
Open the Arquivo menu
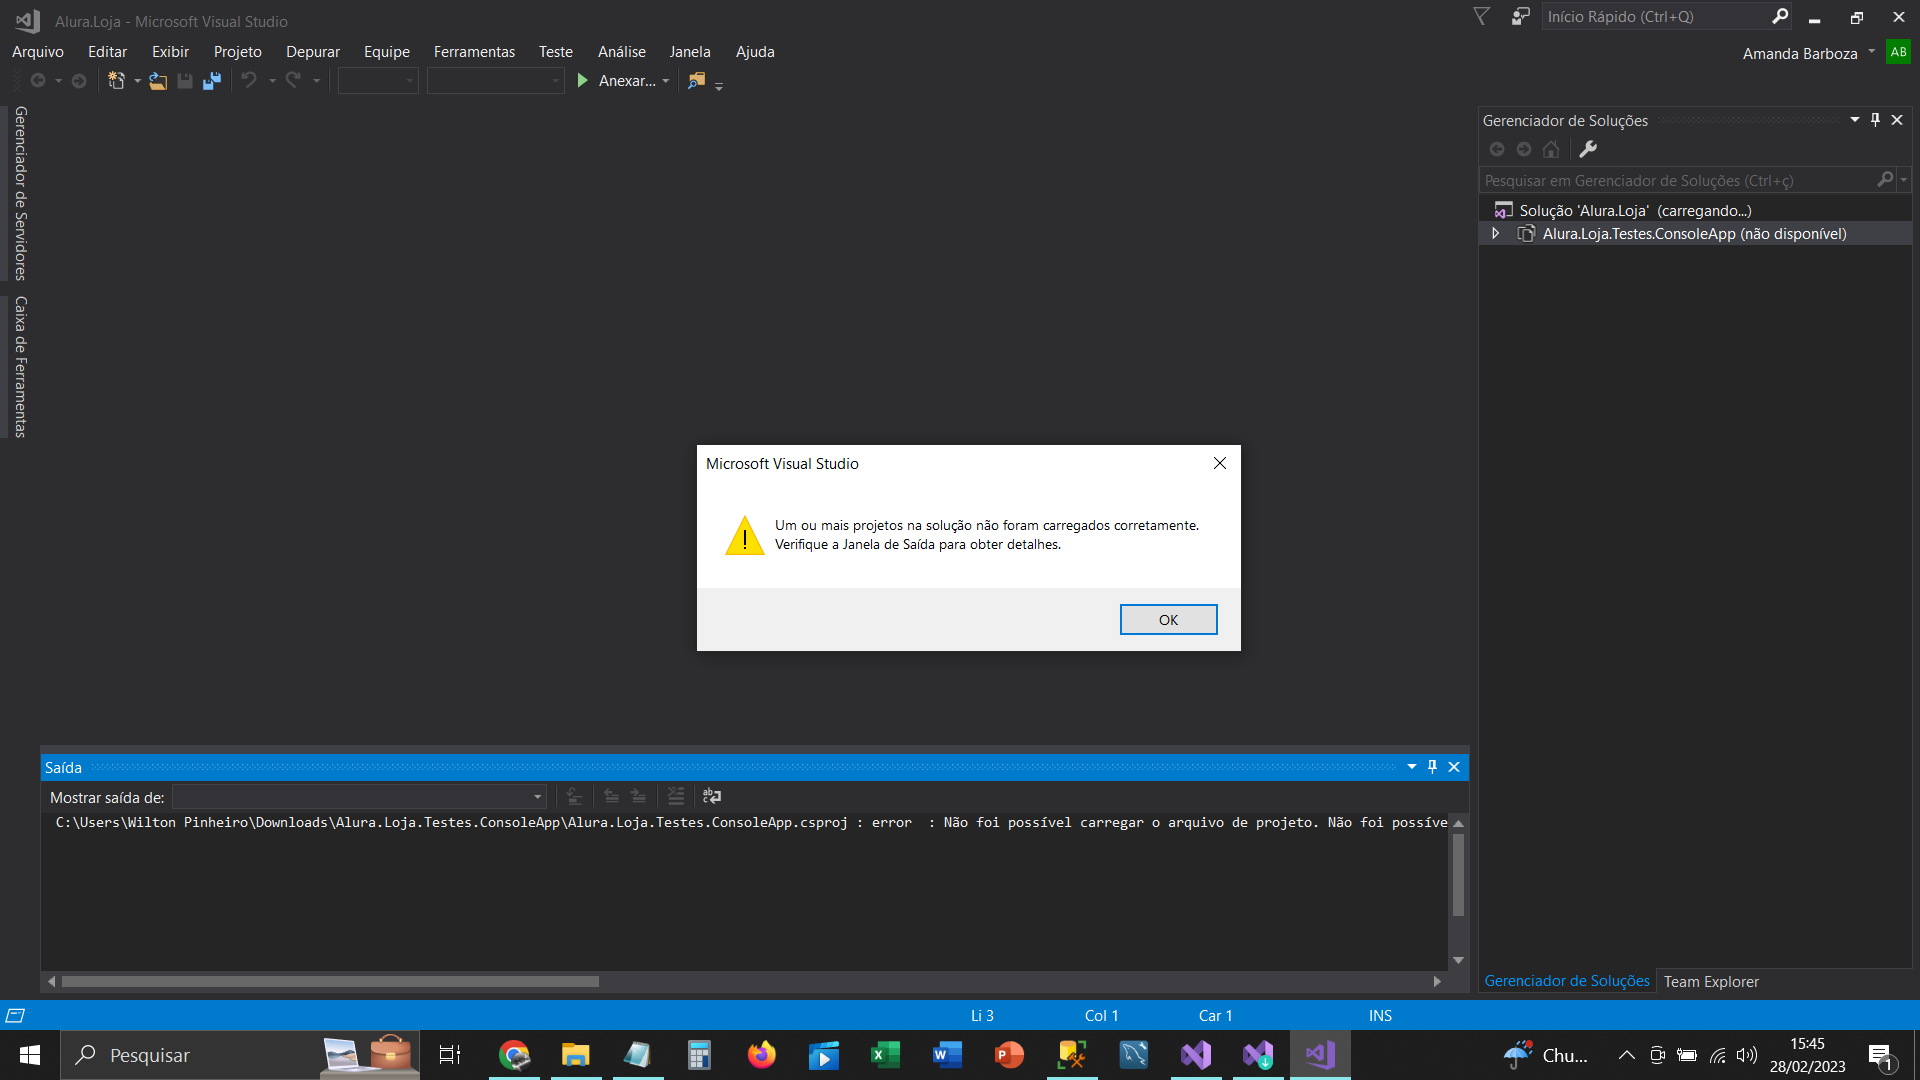coord(38,52)
